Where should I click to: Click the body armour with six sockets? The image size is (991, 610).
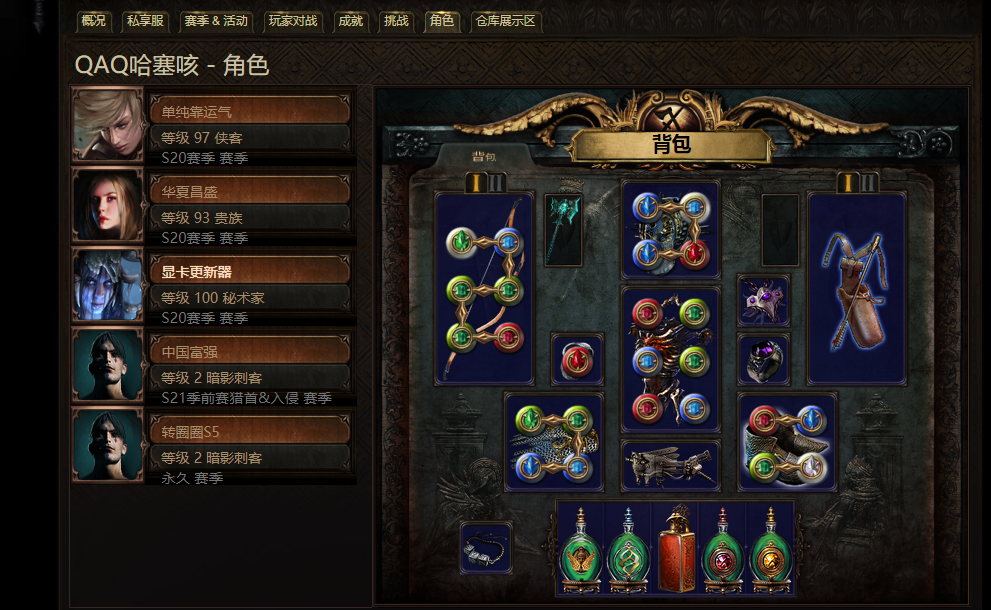pos(671,359)
